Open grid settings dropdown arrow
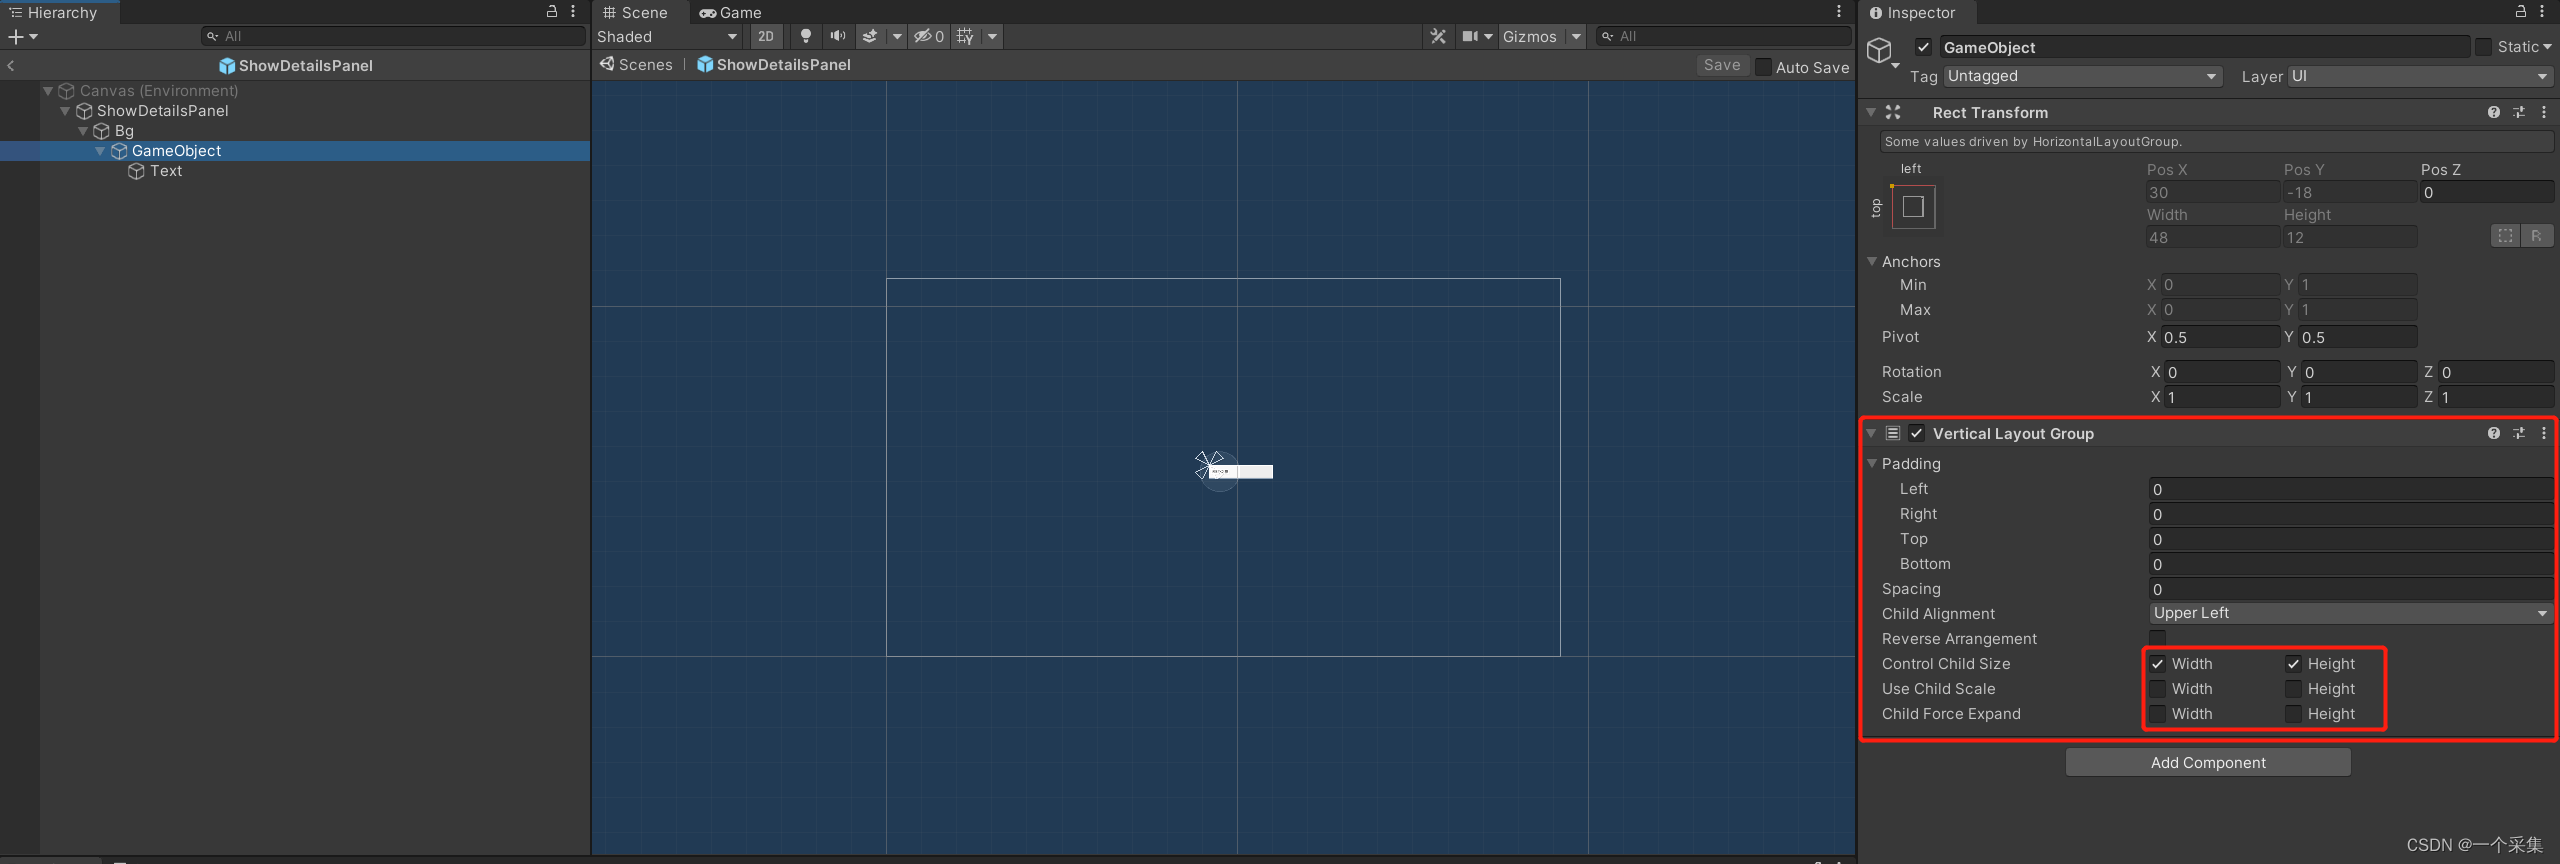Image resolution: width=2560 pixels, height=864 pixels. pyautogui.click(x=992, y=36)
